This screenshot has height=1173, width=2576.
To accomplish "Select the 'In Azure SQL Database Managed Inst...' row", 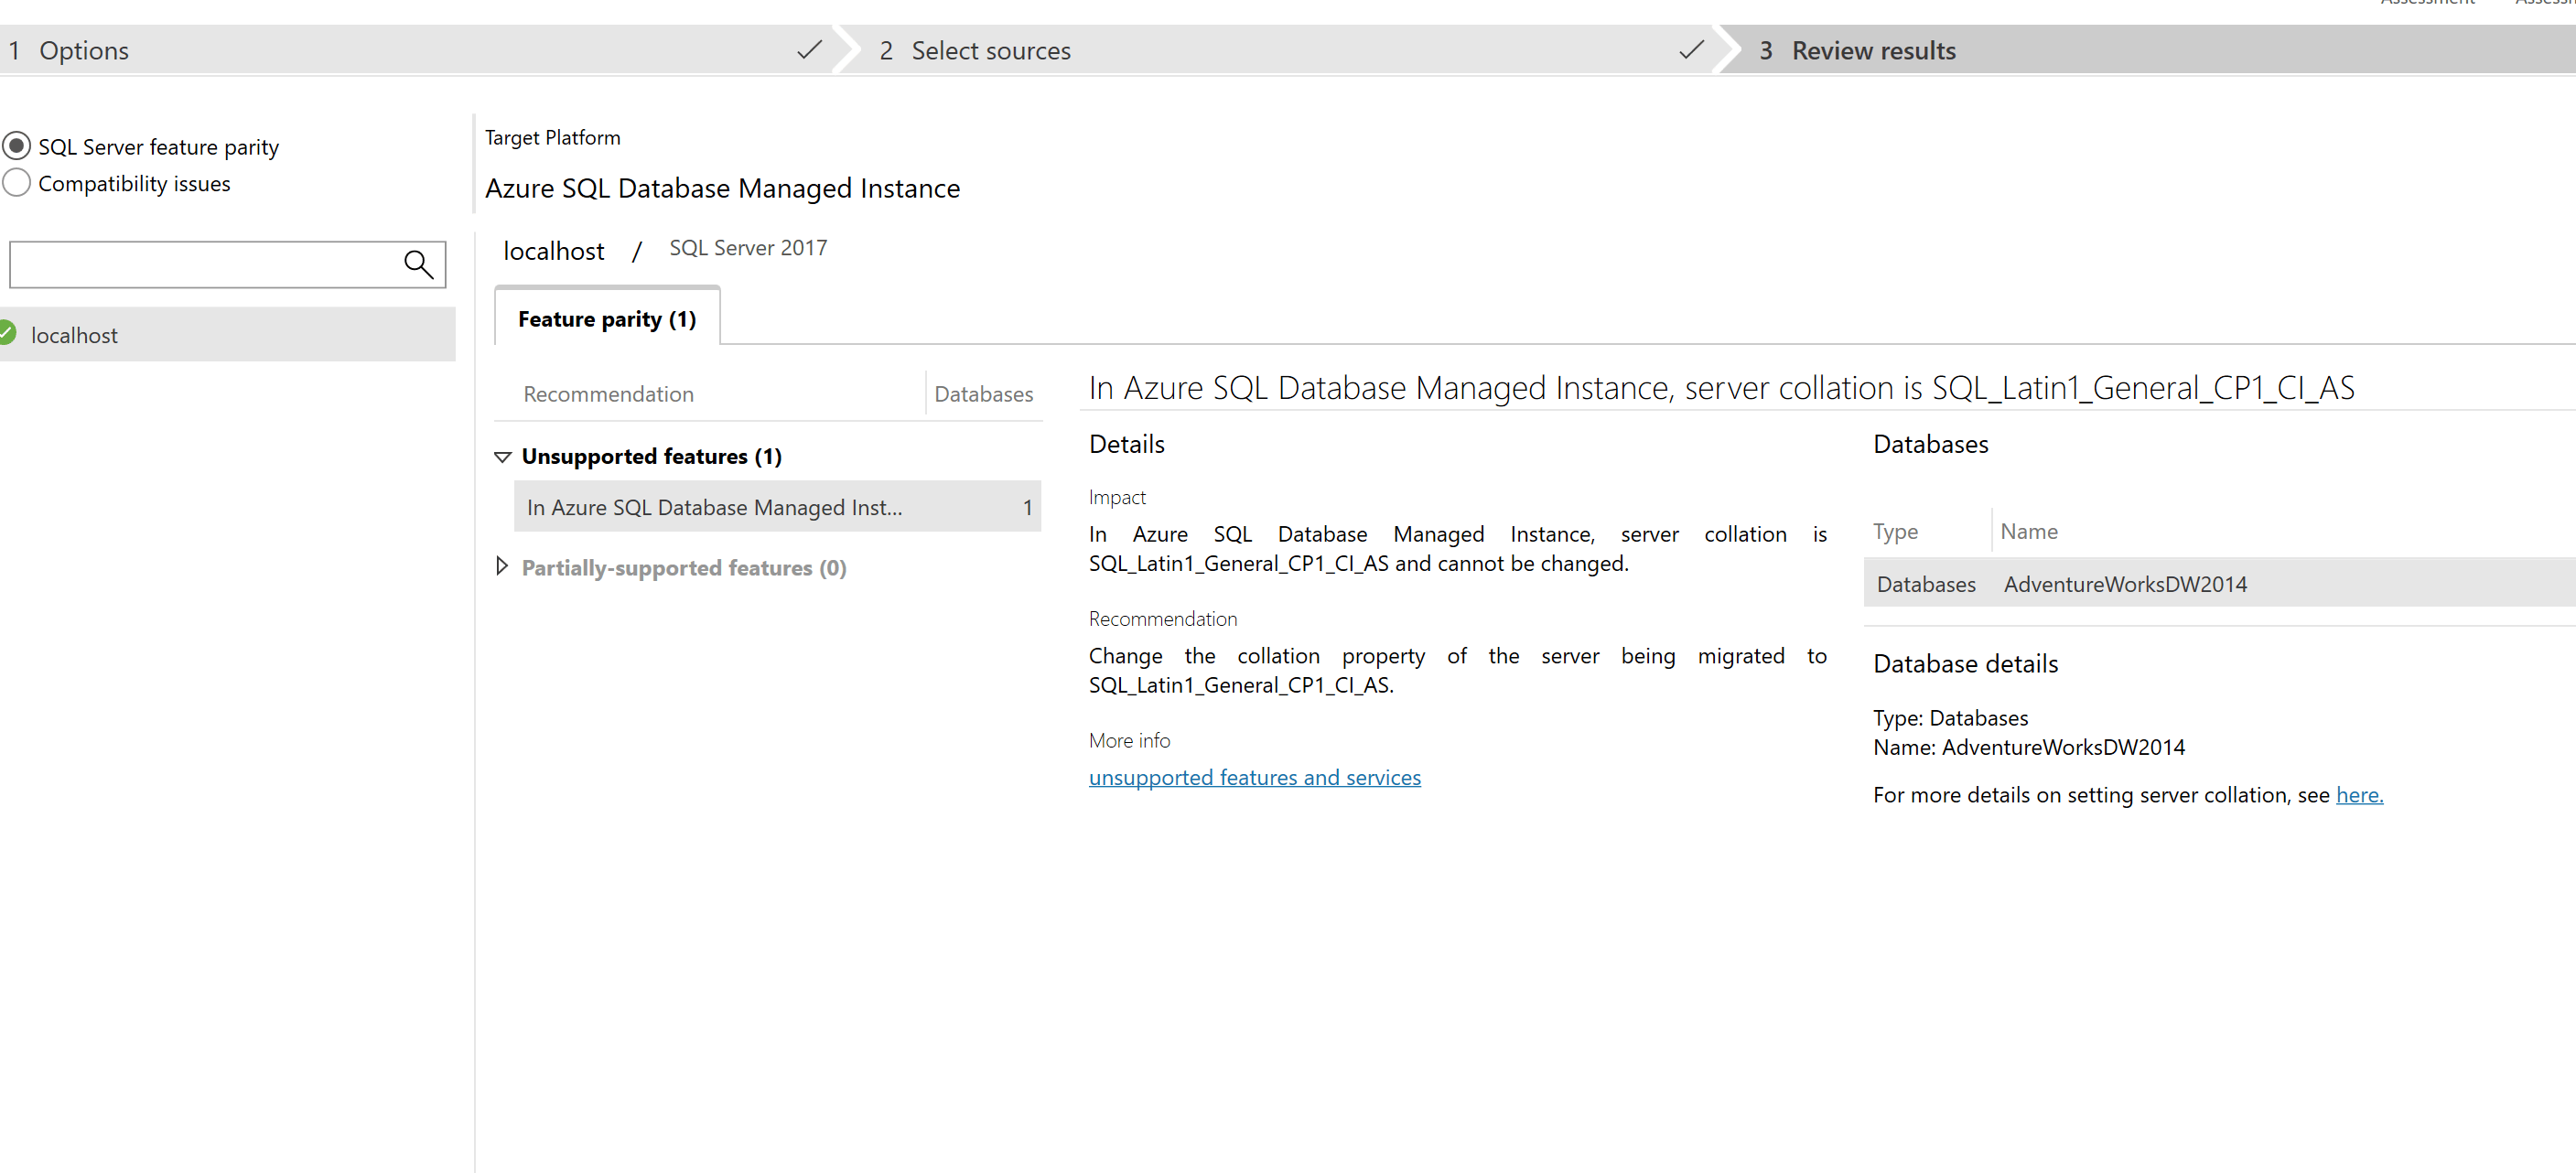I will click(777, 506).
